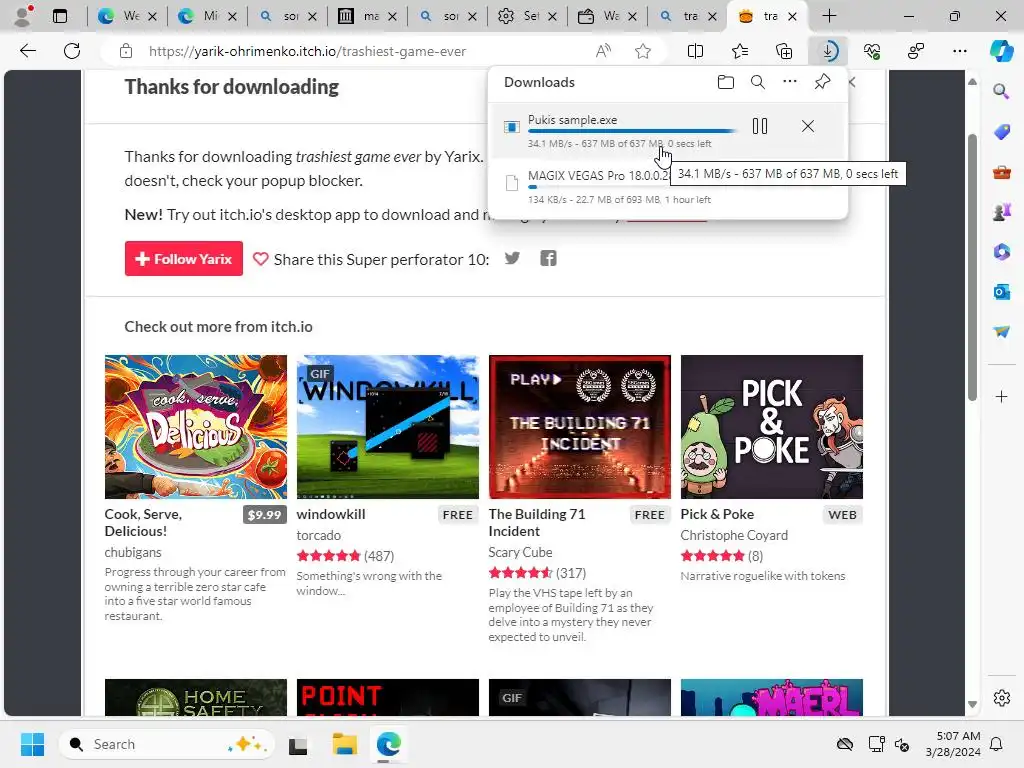
Task: Click the Pukis sample.exe progress bar
Action: 632,131
